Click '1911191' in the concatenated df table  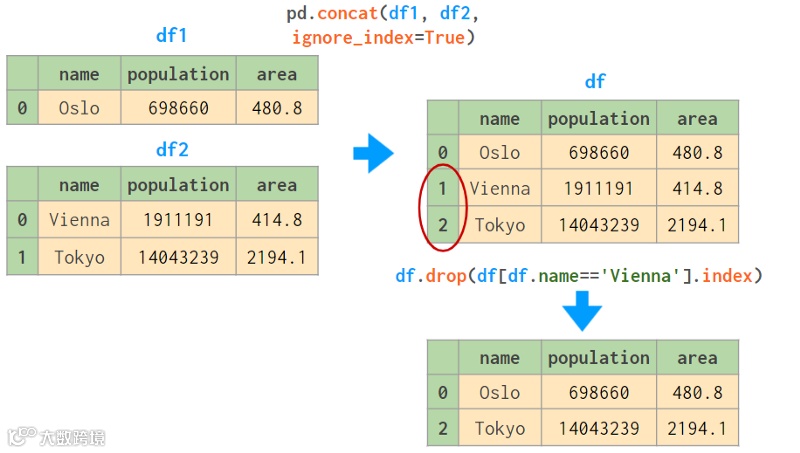tap(598, 188)
